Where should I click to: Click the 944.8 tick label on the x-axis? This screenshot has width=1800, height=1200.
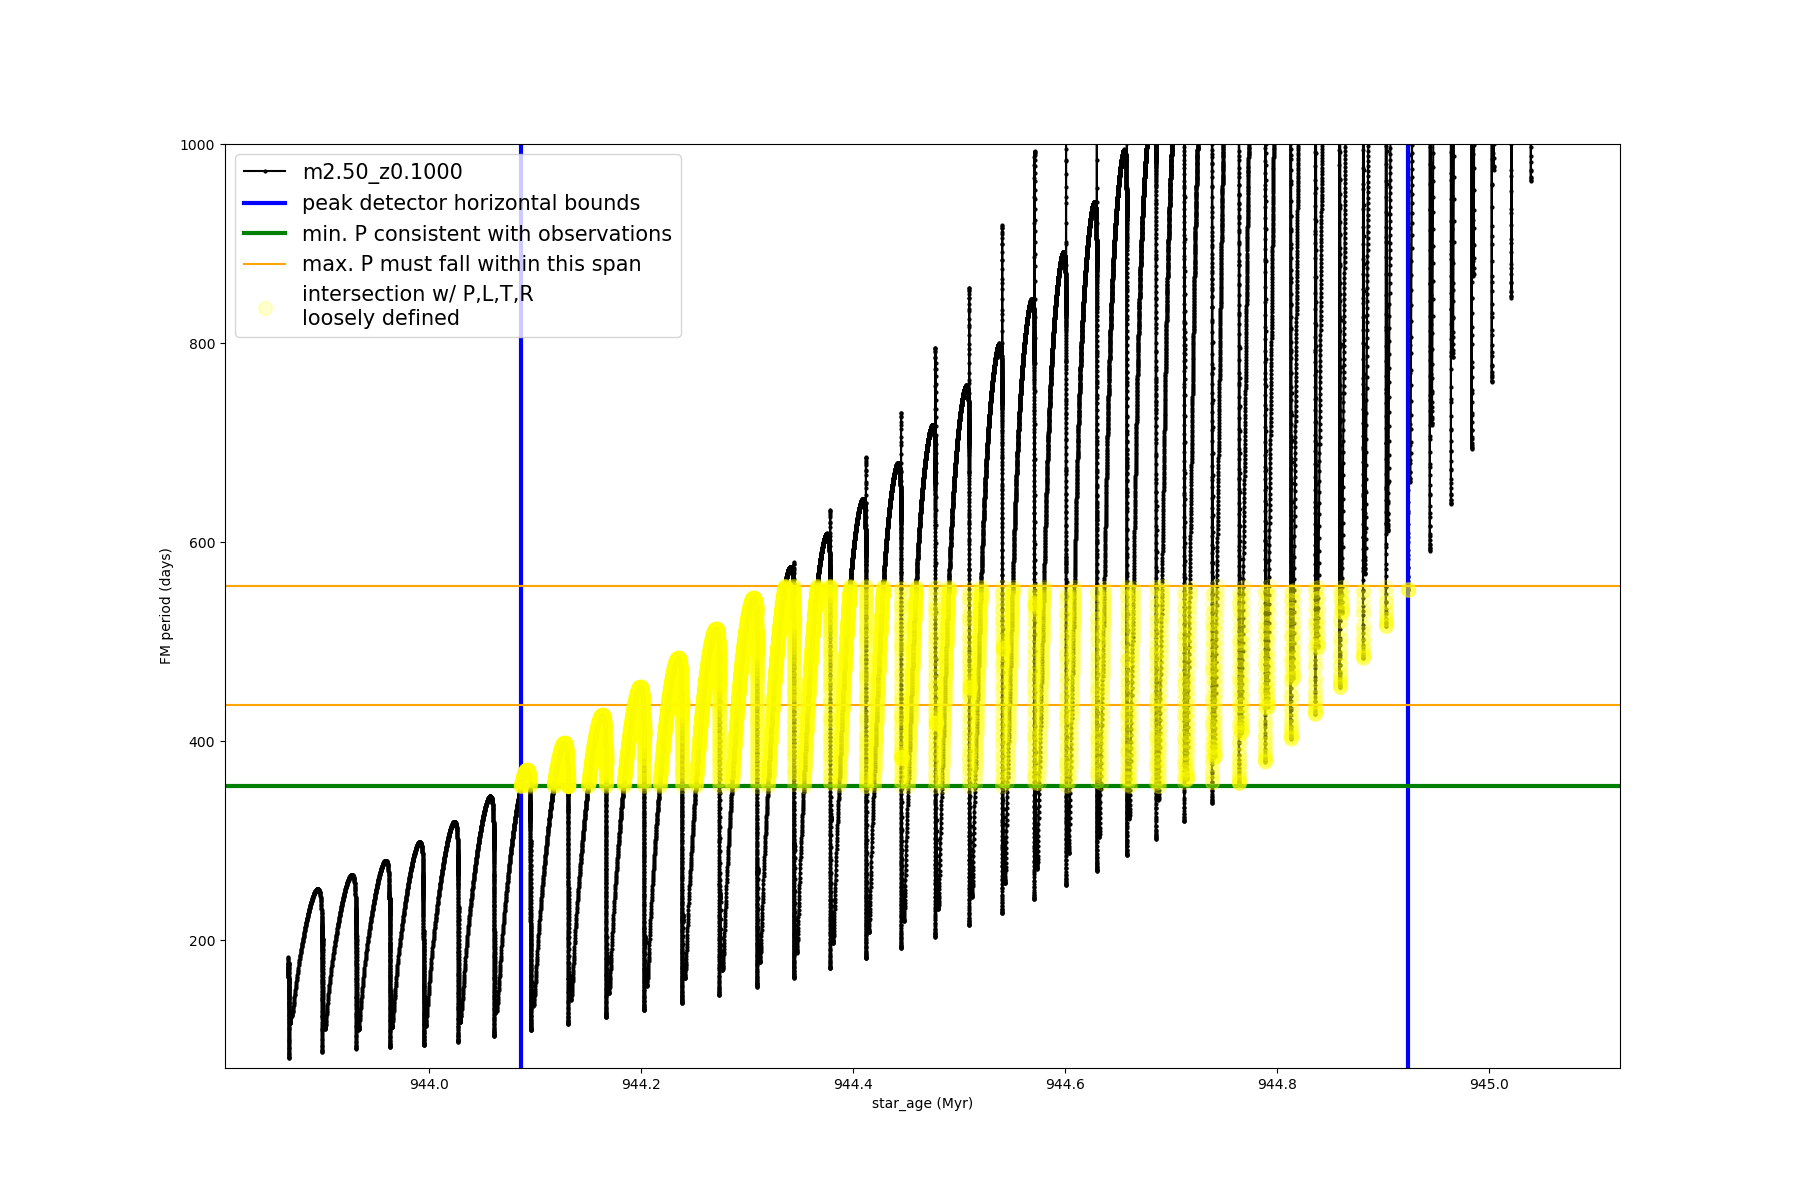(1277, 1084)
